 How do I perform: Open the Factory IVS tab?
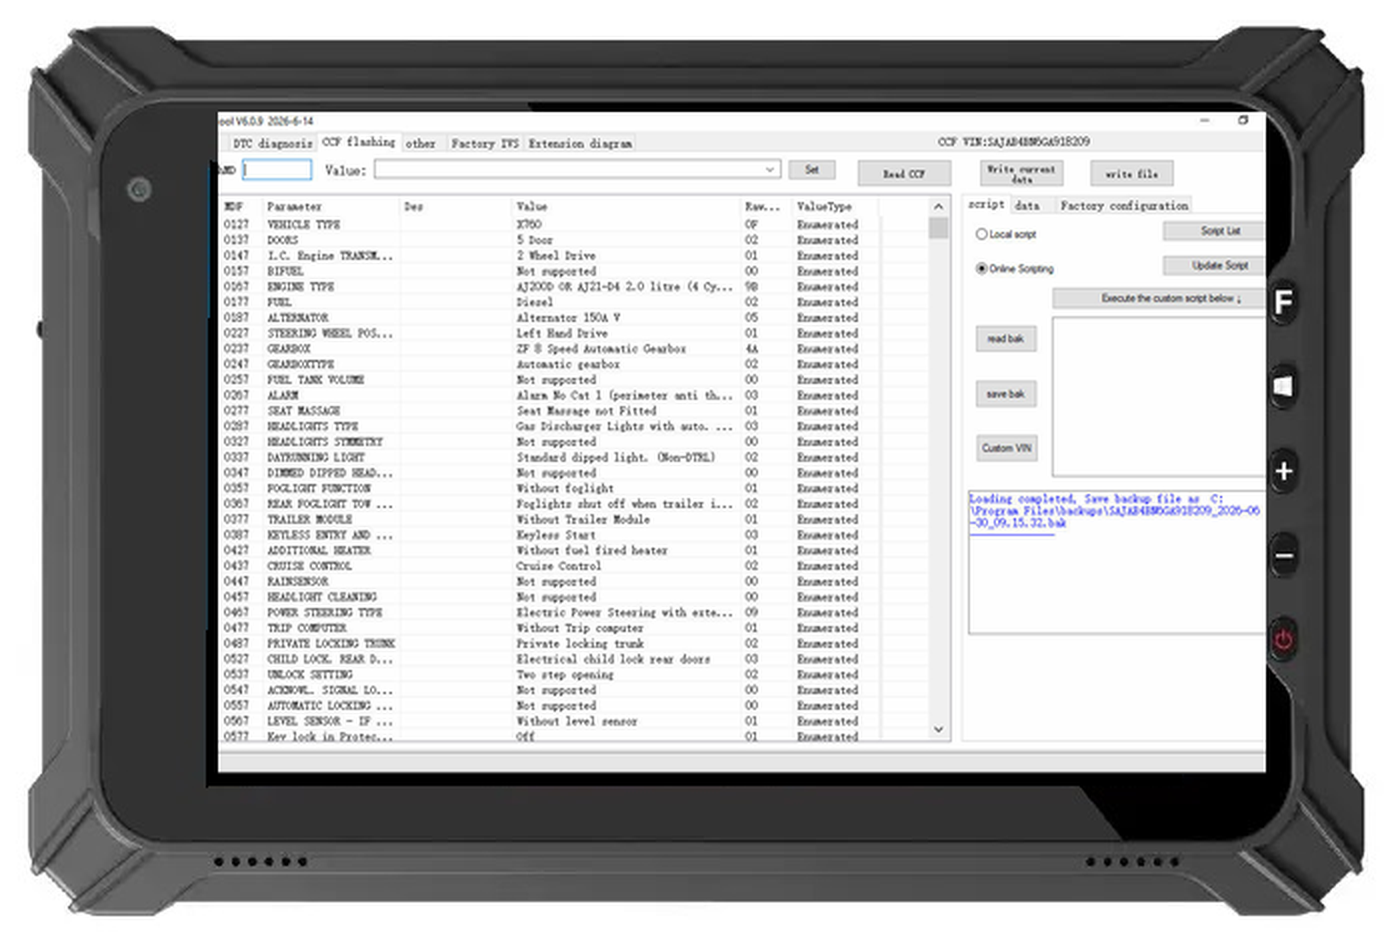tap(484, 143)
